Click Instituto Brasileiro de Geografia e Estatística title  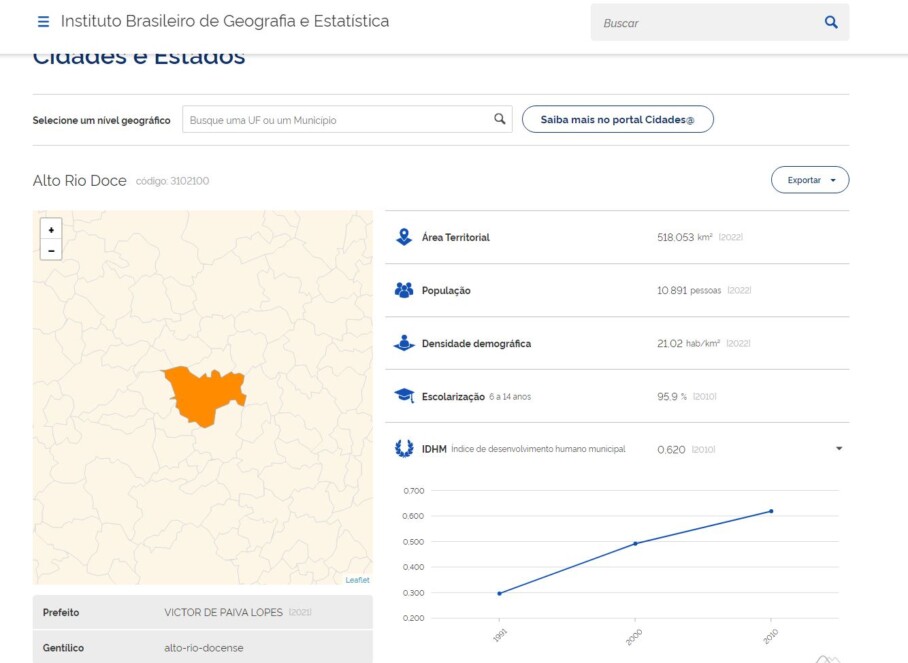pos(225,21)
